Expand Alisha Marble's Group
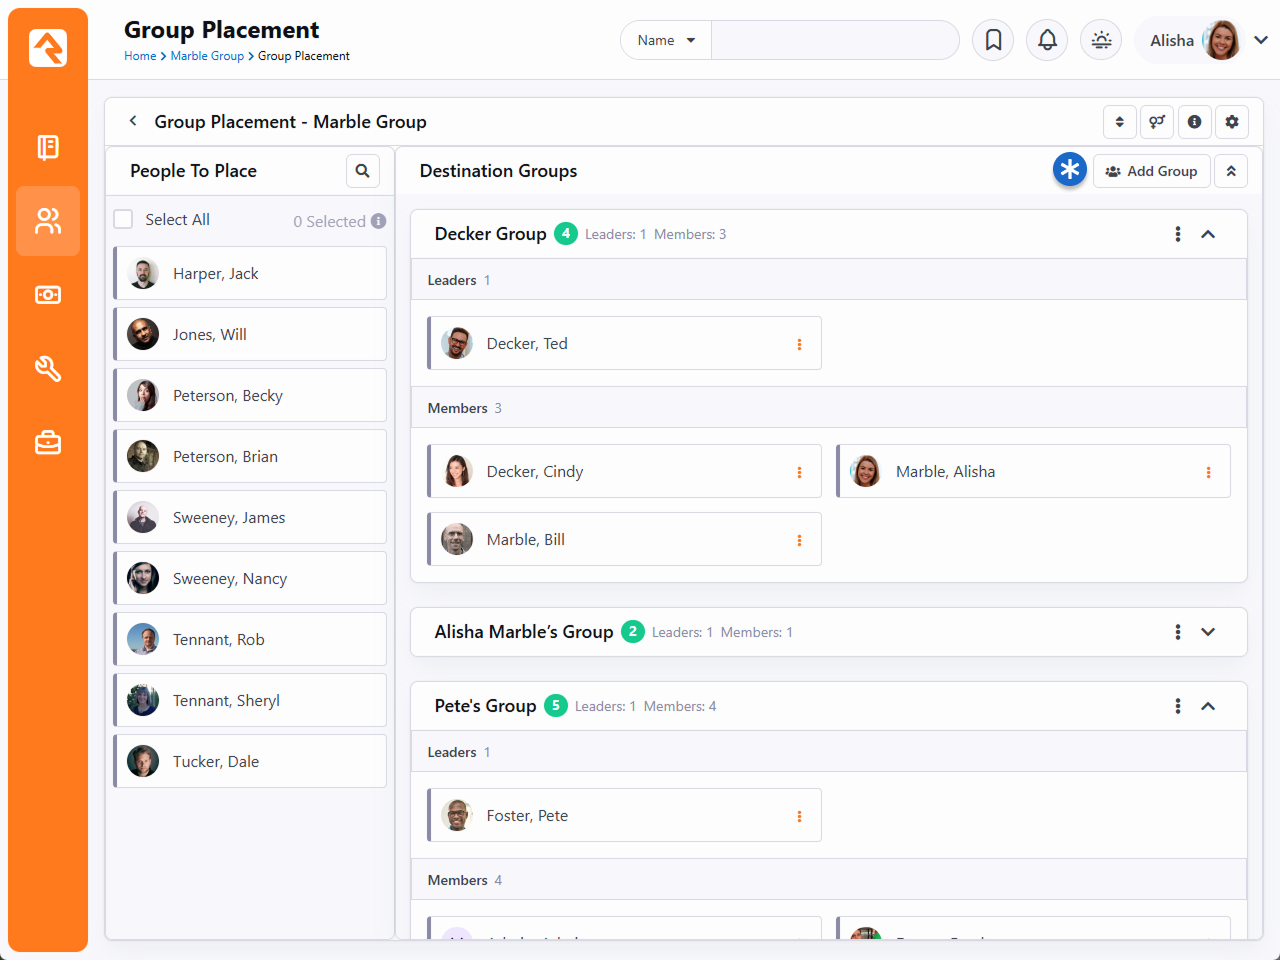Screen dimensions: 1280x960 [1208, 632]
